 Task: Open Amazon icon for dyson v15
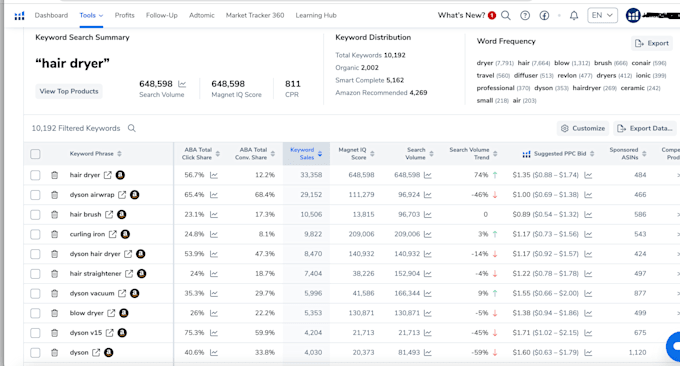pyautogui.click(x=122, y=333)
